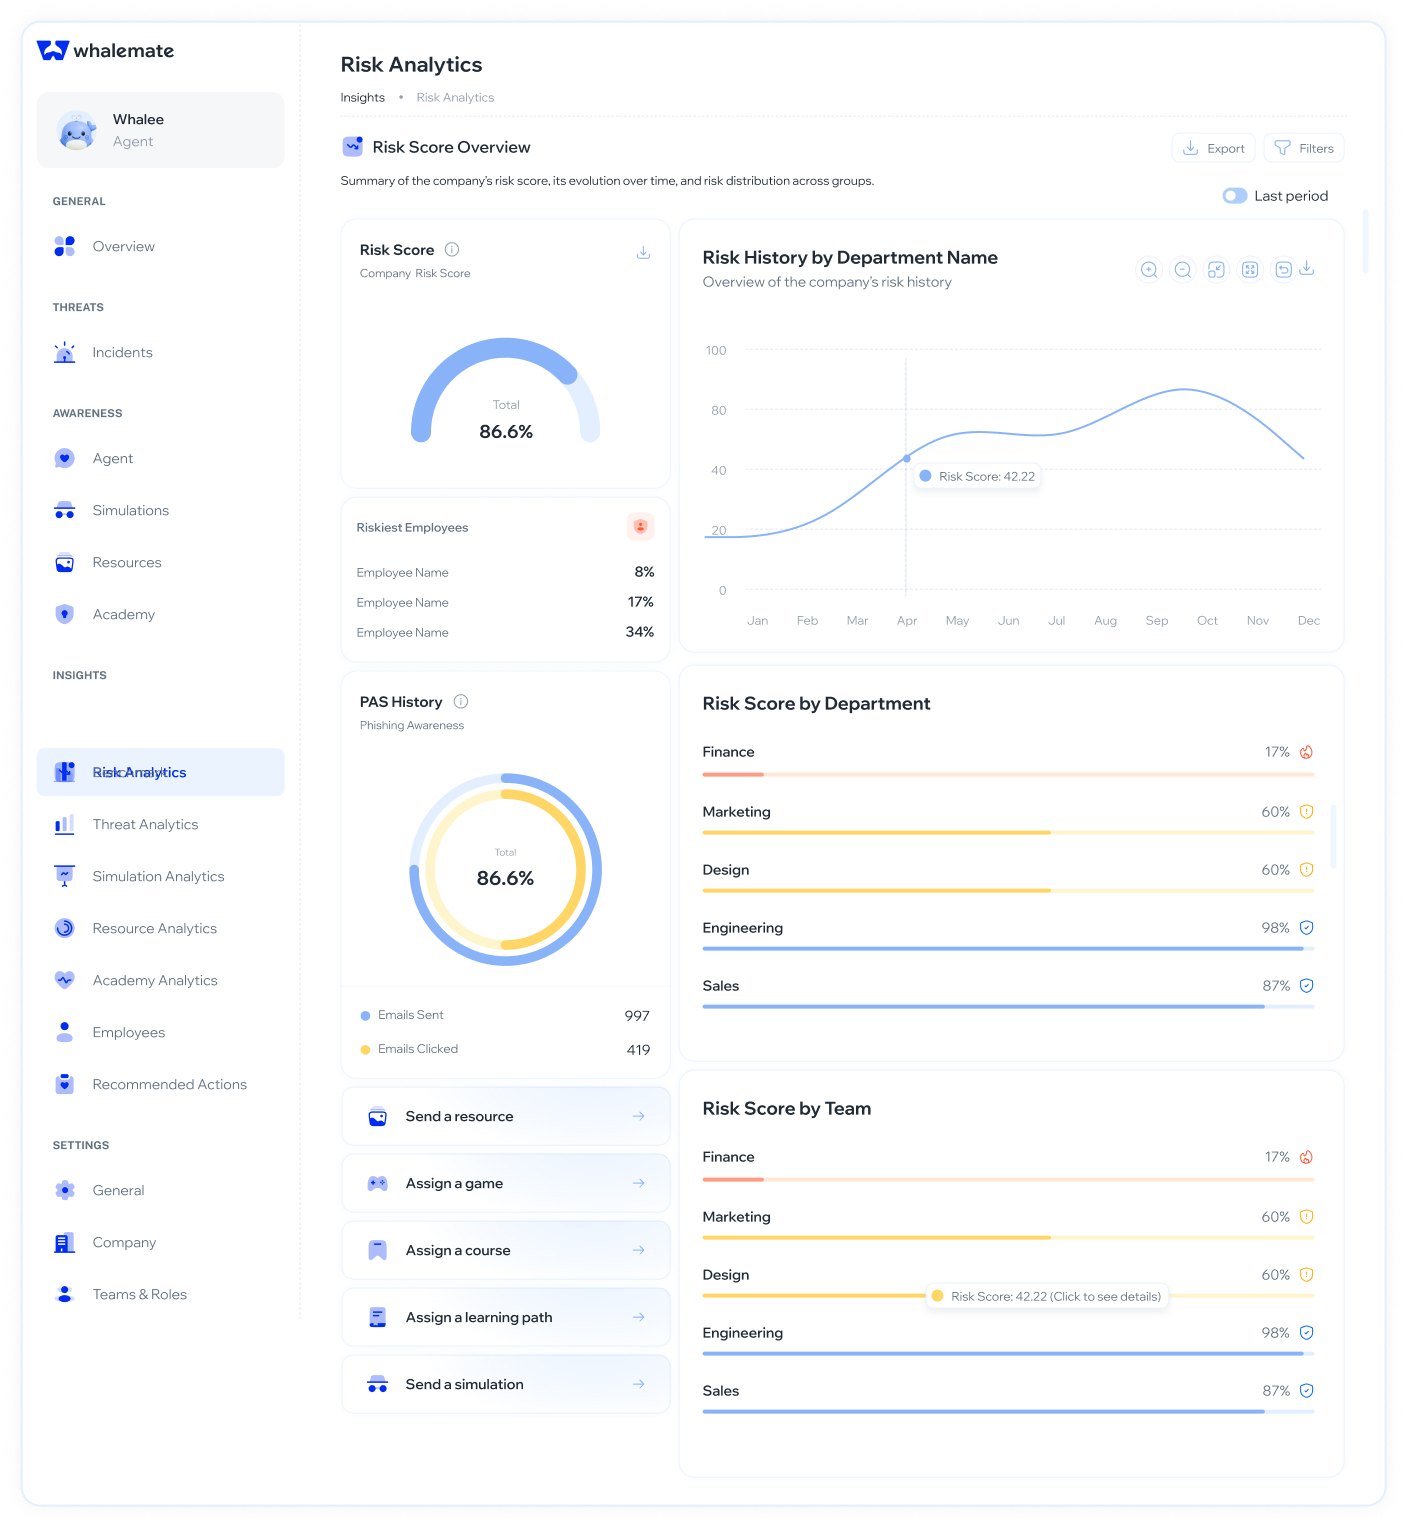
Task: Click Engineering progress bar in Risk Score by Department
Action: pos(1008,948)
